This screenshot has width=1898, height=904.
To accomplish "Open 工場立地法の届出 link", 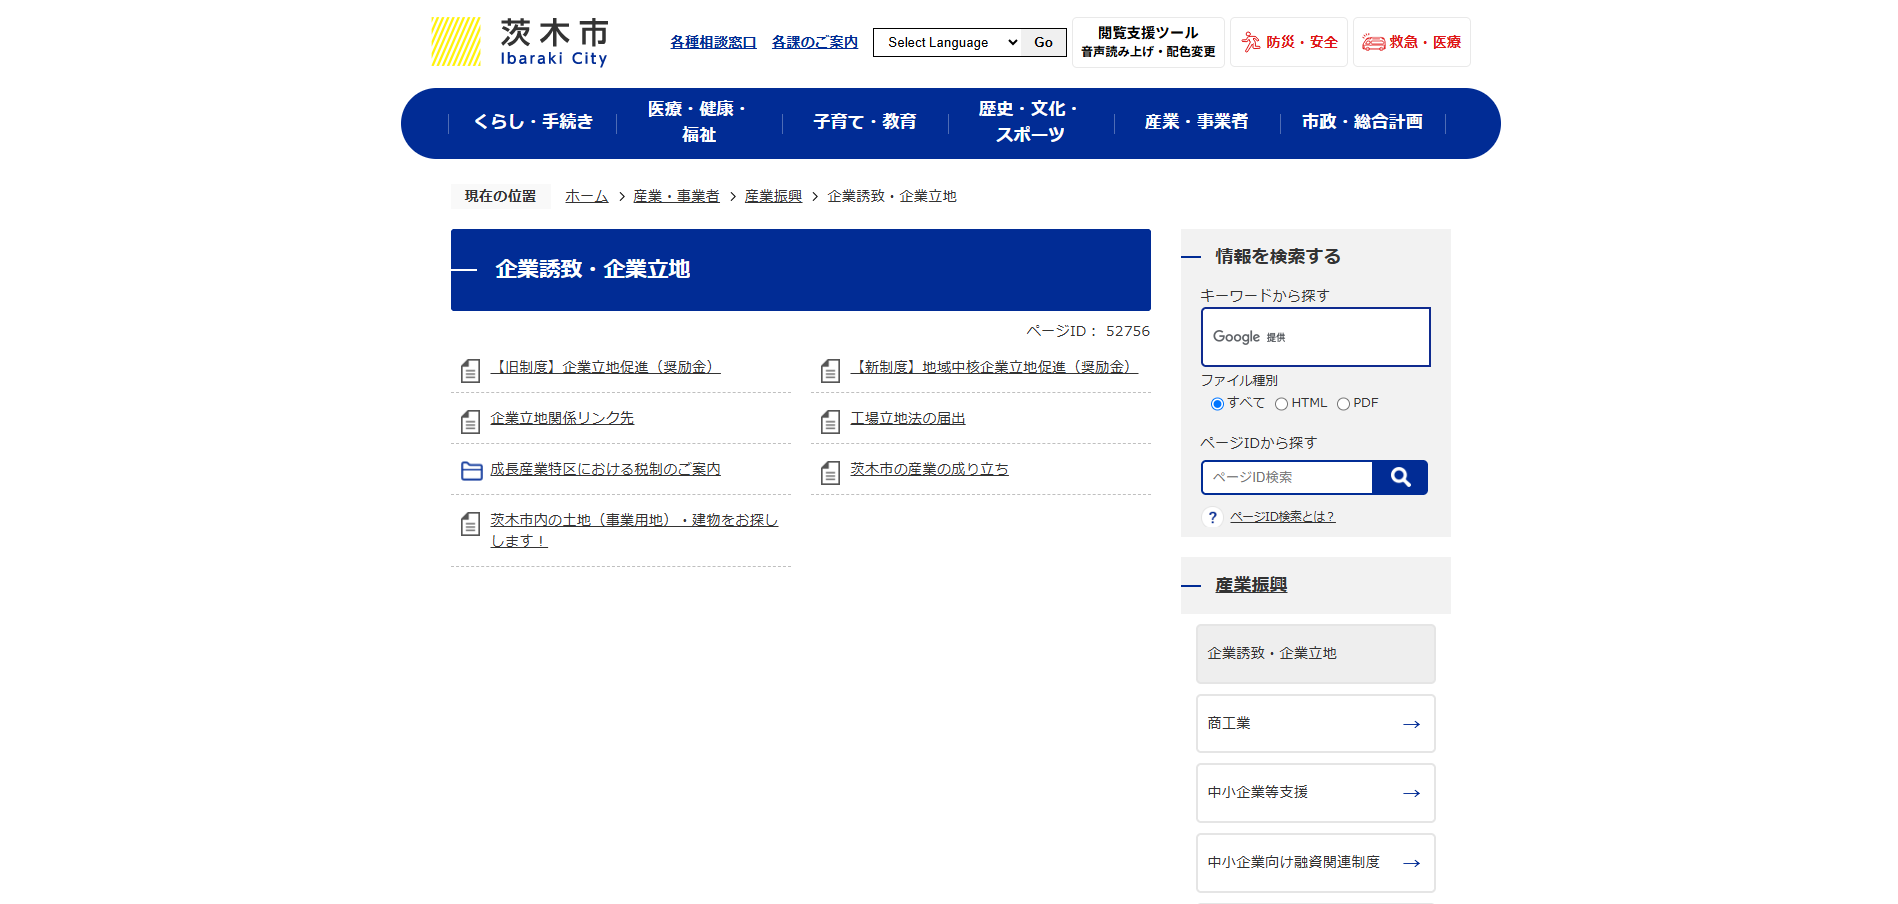I will (x=908, y=418).
